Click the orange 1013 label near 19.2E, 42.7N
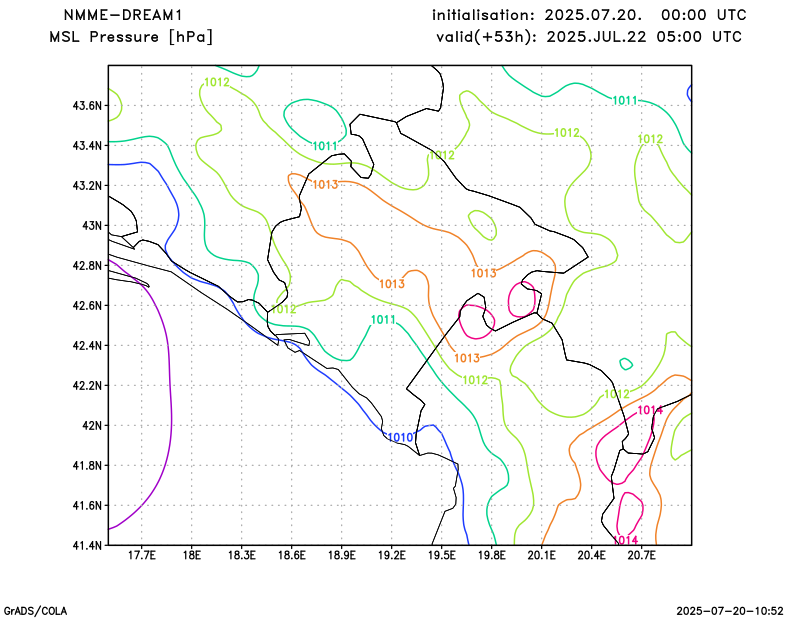The image size is (800, 618). (392, 284)
